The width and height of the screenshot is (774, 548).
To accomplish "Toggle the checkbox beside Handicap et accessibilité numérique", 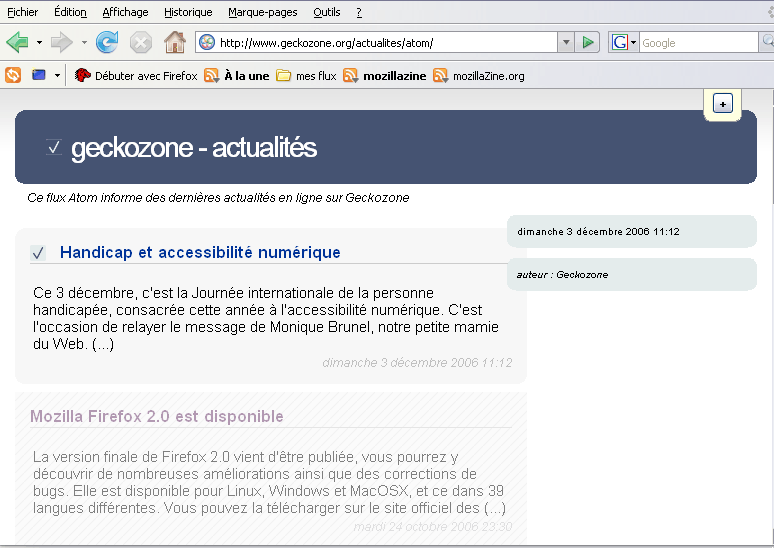I will point(38,253).
